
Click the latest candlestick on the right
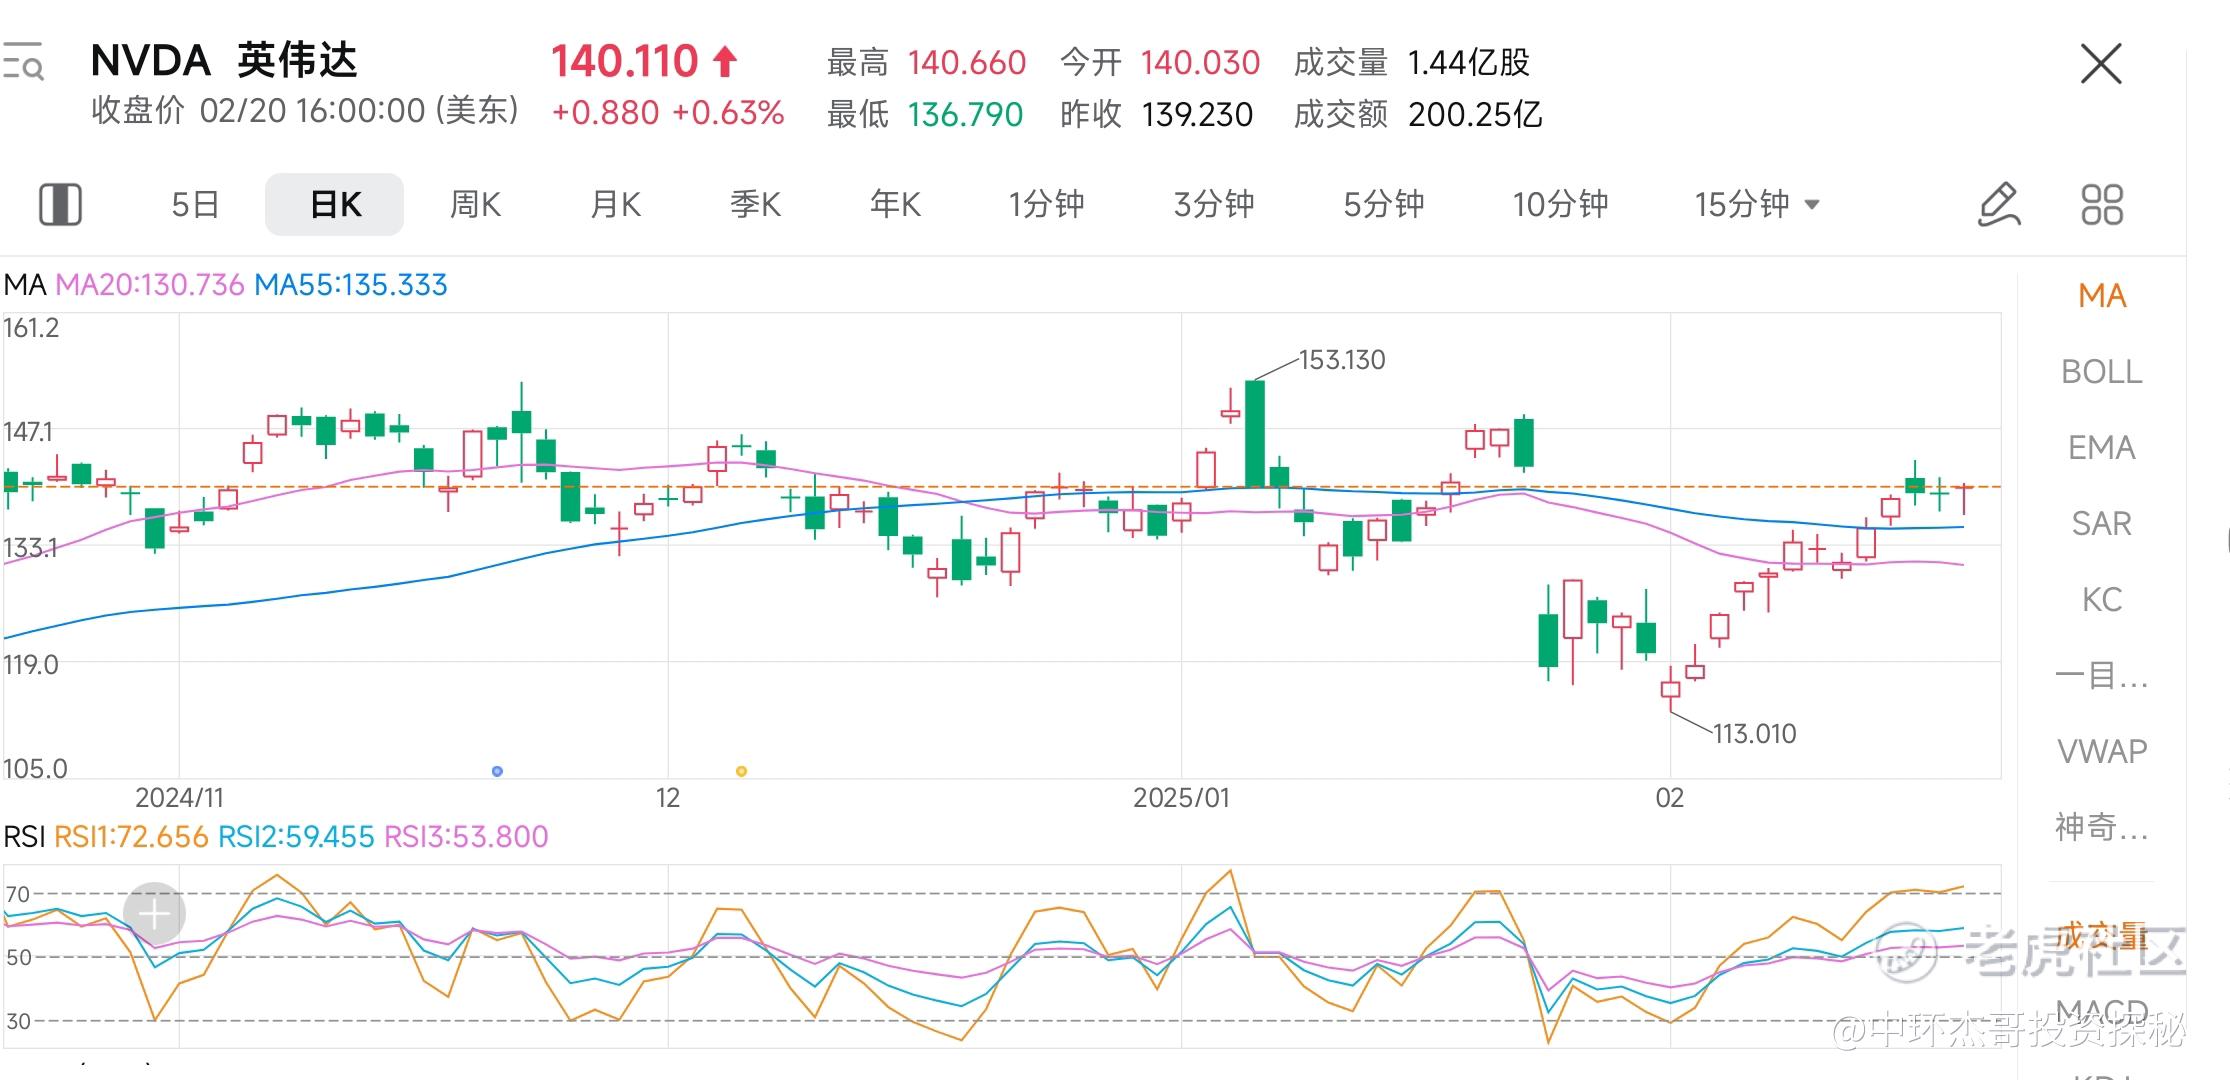(x=1964, y=498)
